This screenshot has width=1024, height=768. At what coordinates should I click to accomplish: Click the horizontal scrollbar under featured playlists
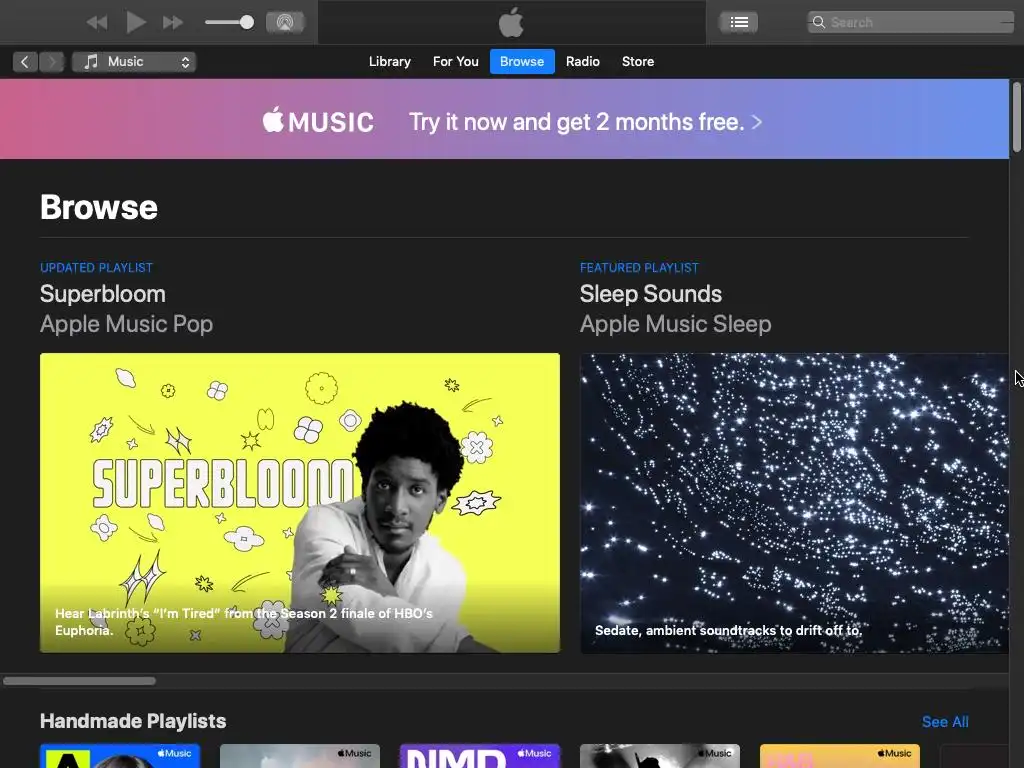pos(80,681)
